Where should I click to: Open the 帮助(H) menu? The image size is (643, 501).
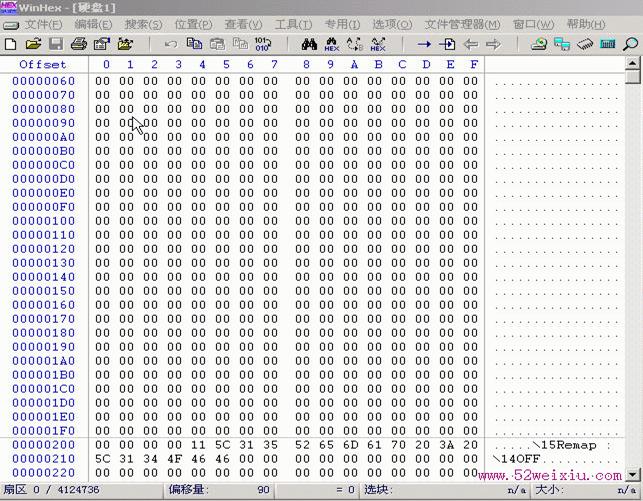[586, 24]
